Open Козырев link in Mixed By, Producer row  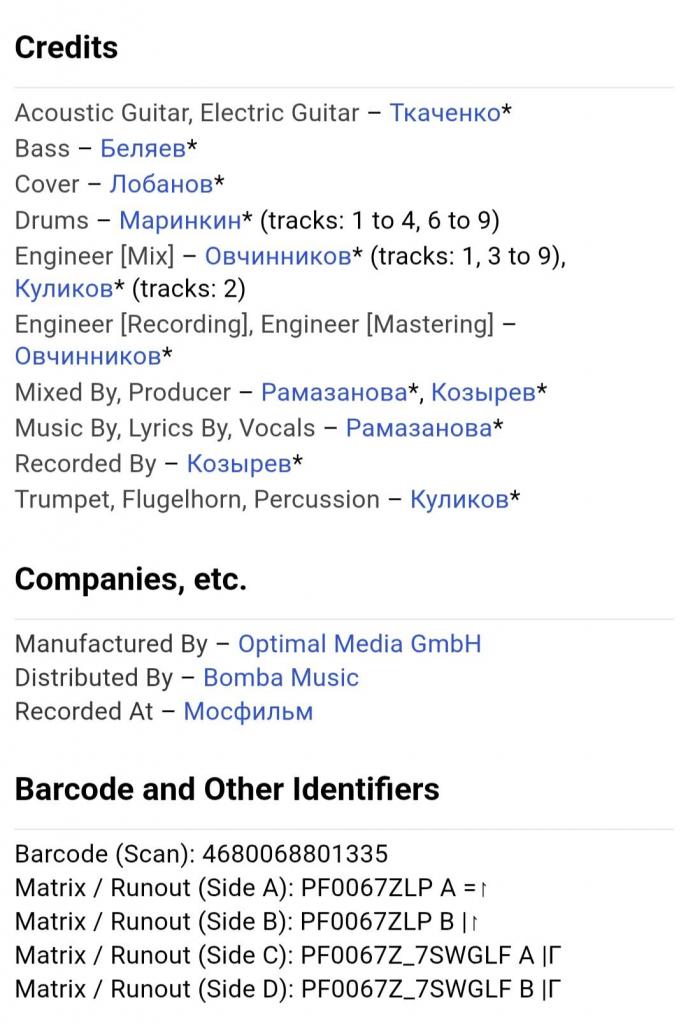[483, 392]
